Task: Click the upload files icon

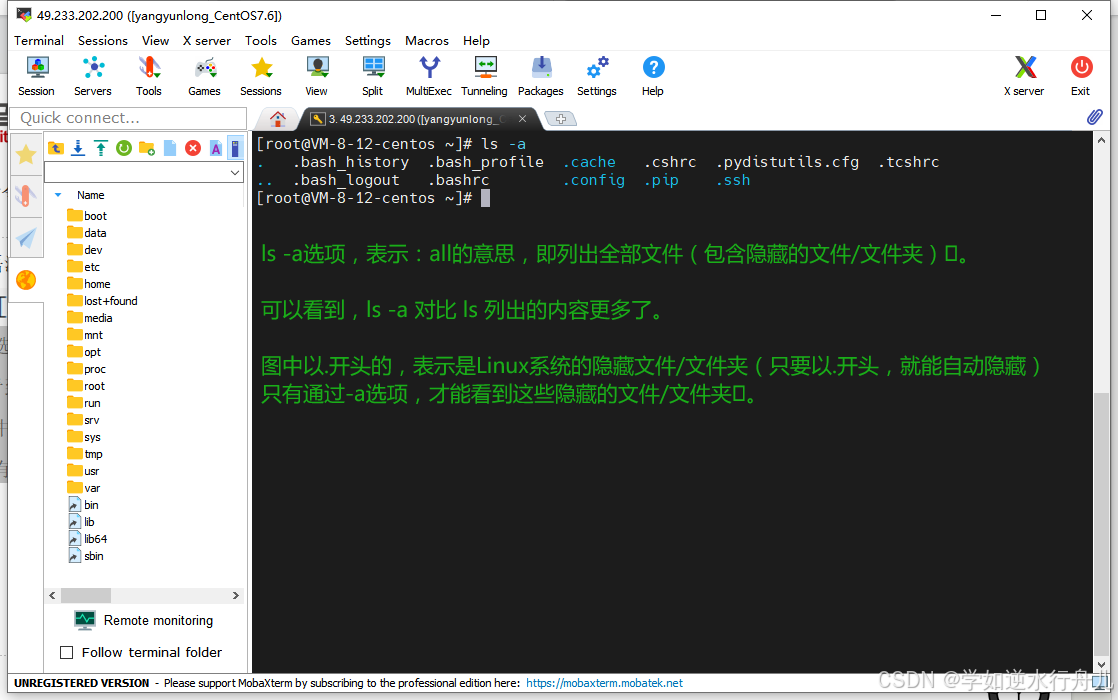Action: (101, 148)
